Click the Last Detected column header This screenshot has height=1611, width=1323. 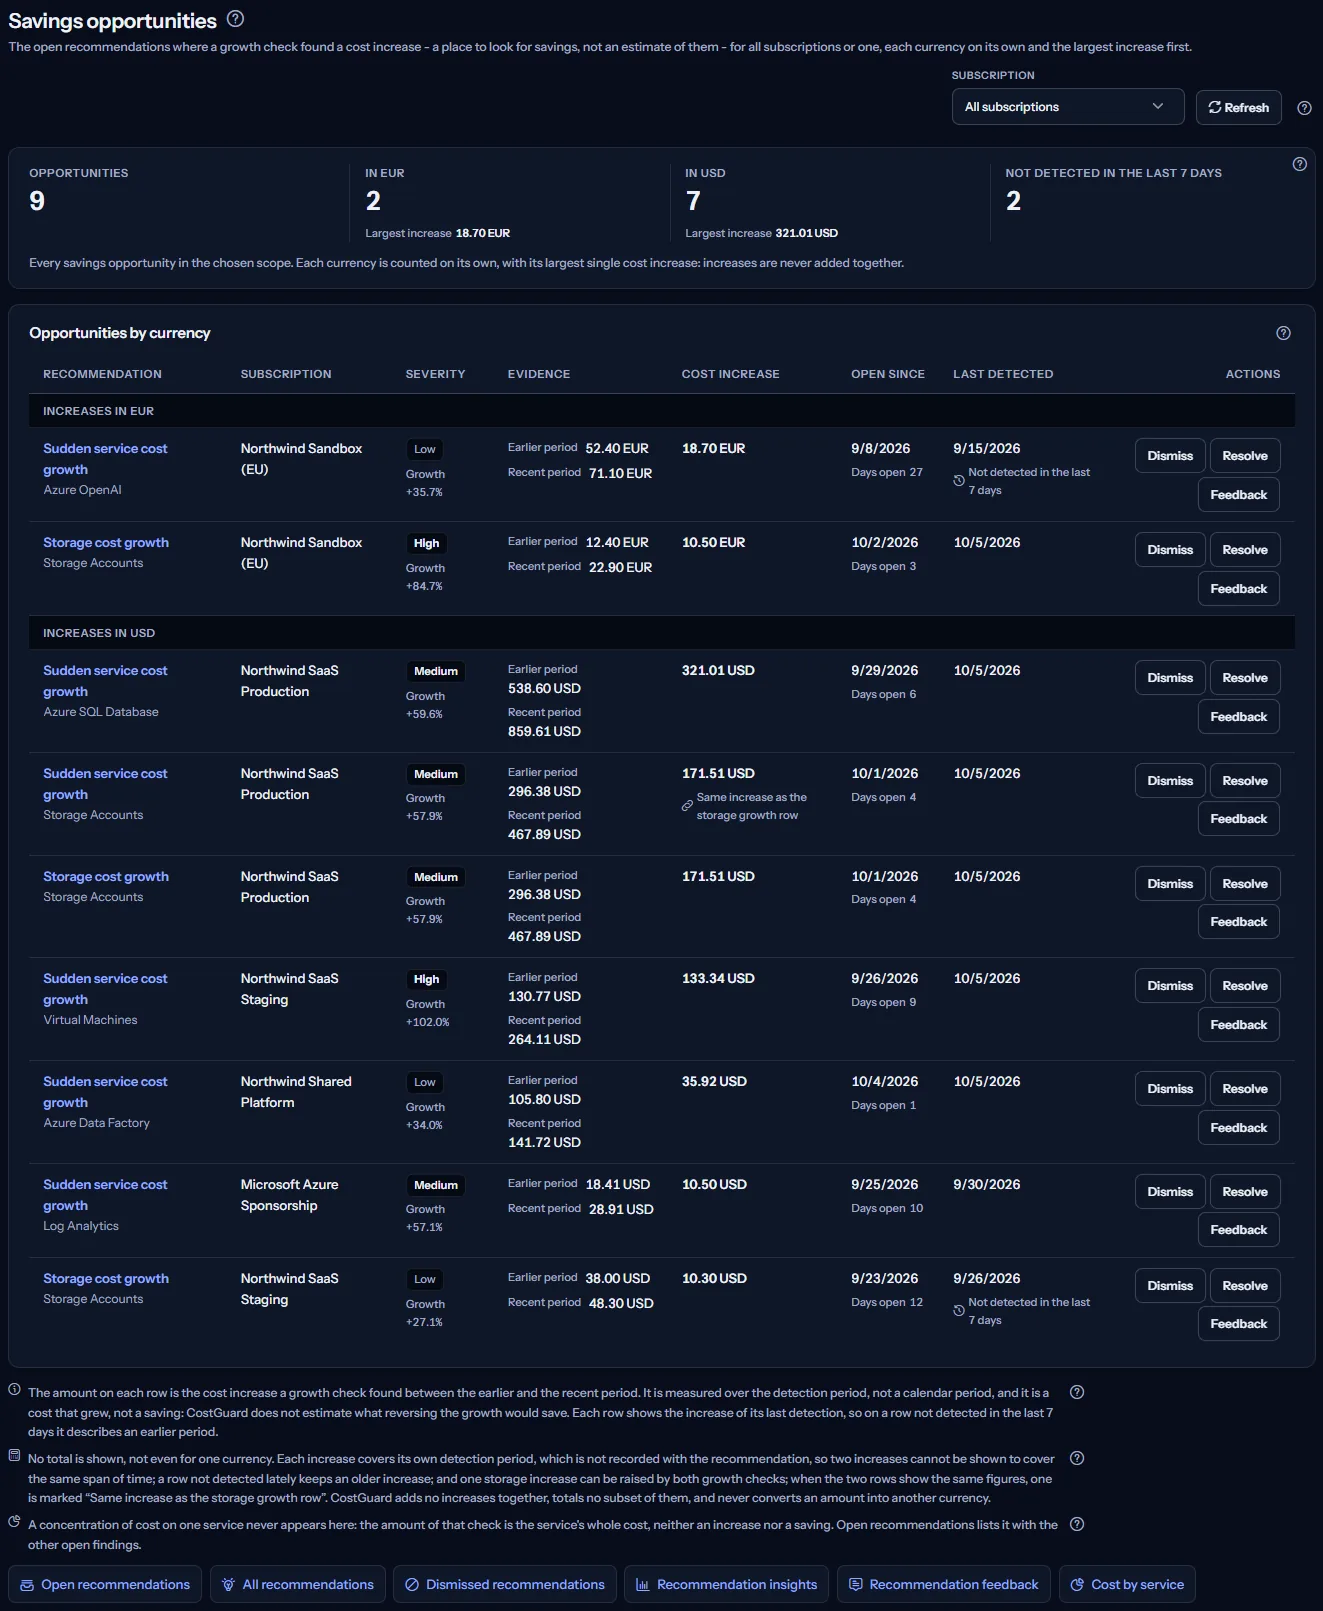[1003, 374]
